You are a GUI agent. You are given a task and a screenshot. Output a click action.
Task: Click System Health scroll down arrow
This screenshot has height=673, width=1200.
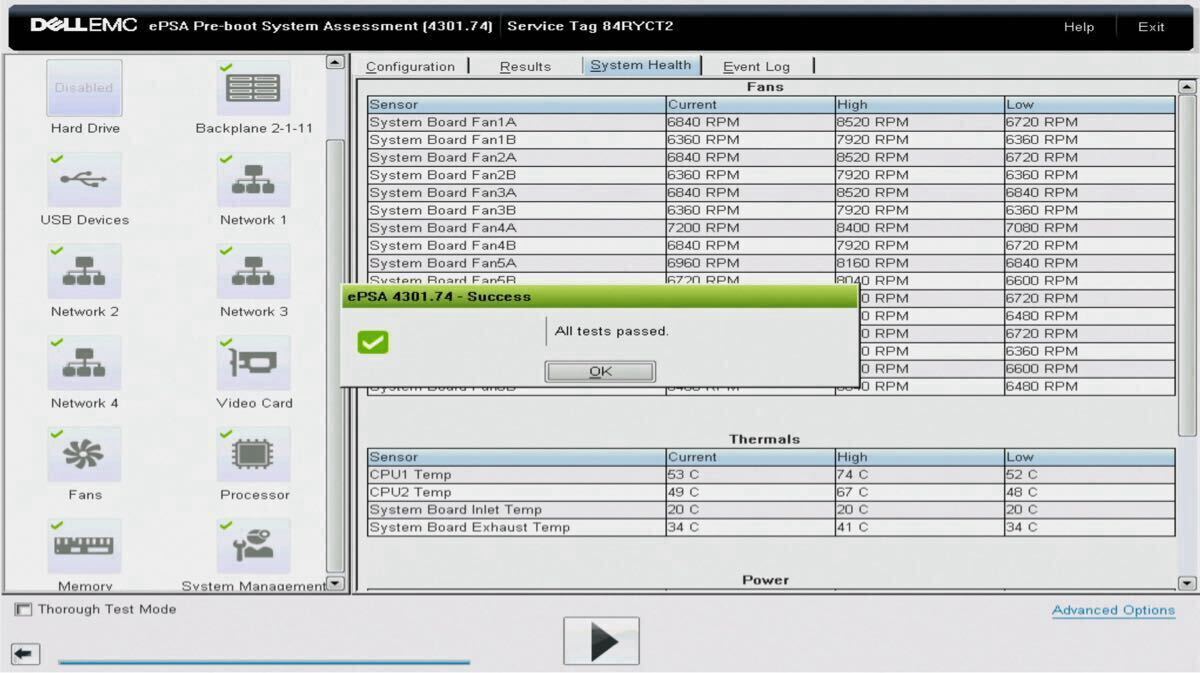pyautogui.click(x=1187, y=583)
